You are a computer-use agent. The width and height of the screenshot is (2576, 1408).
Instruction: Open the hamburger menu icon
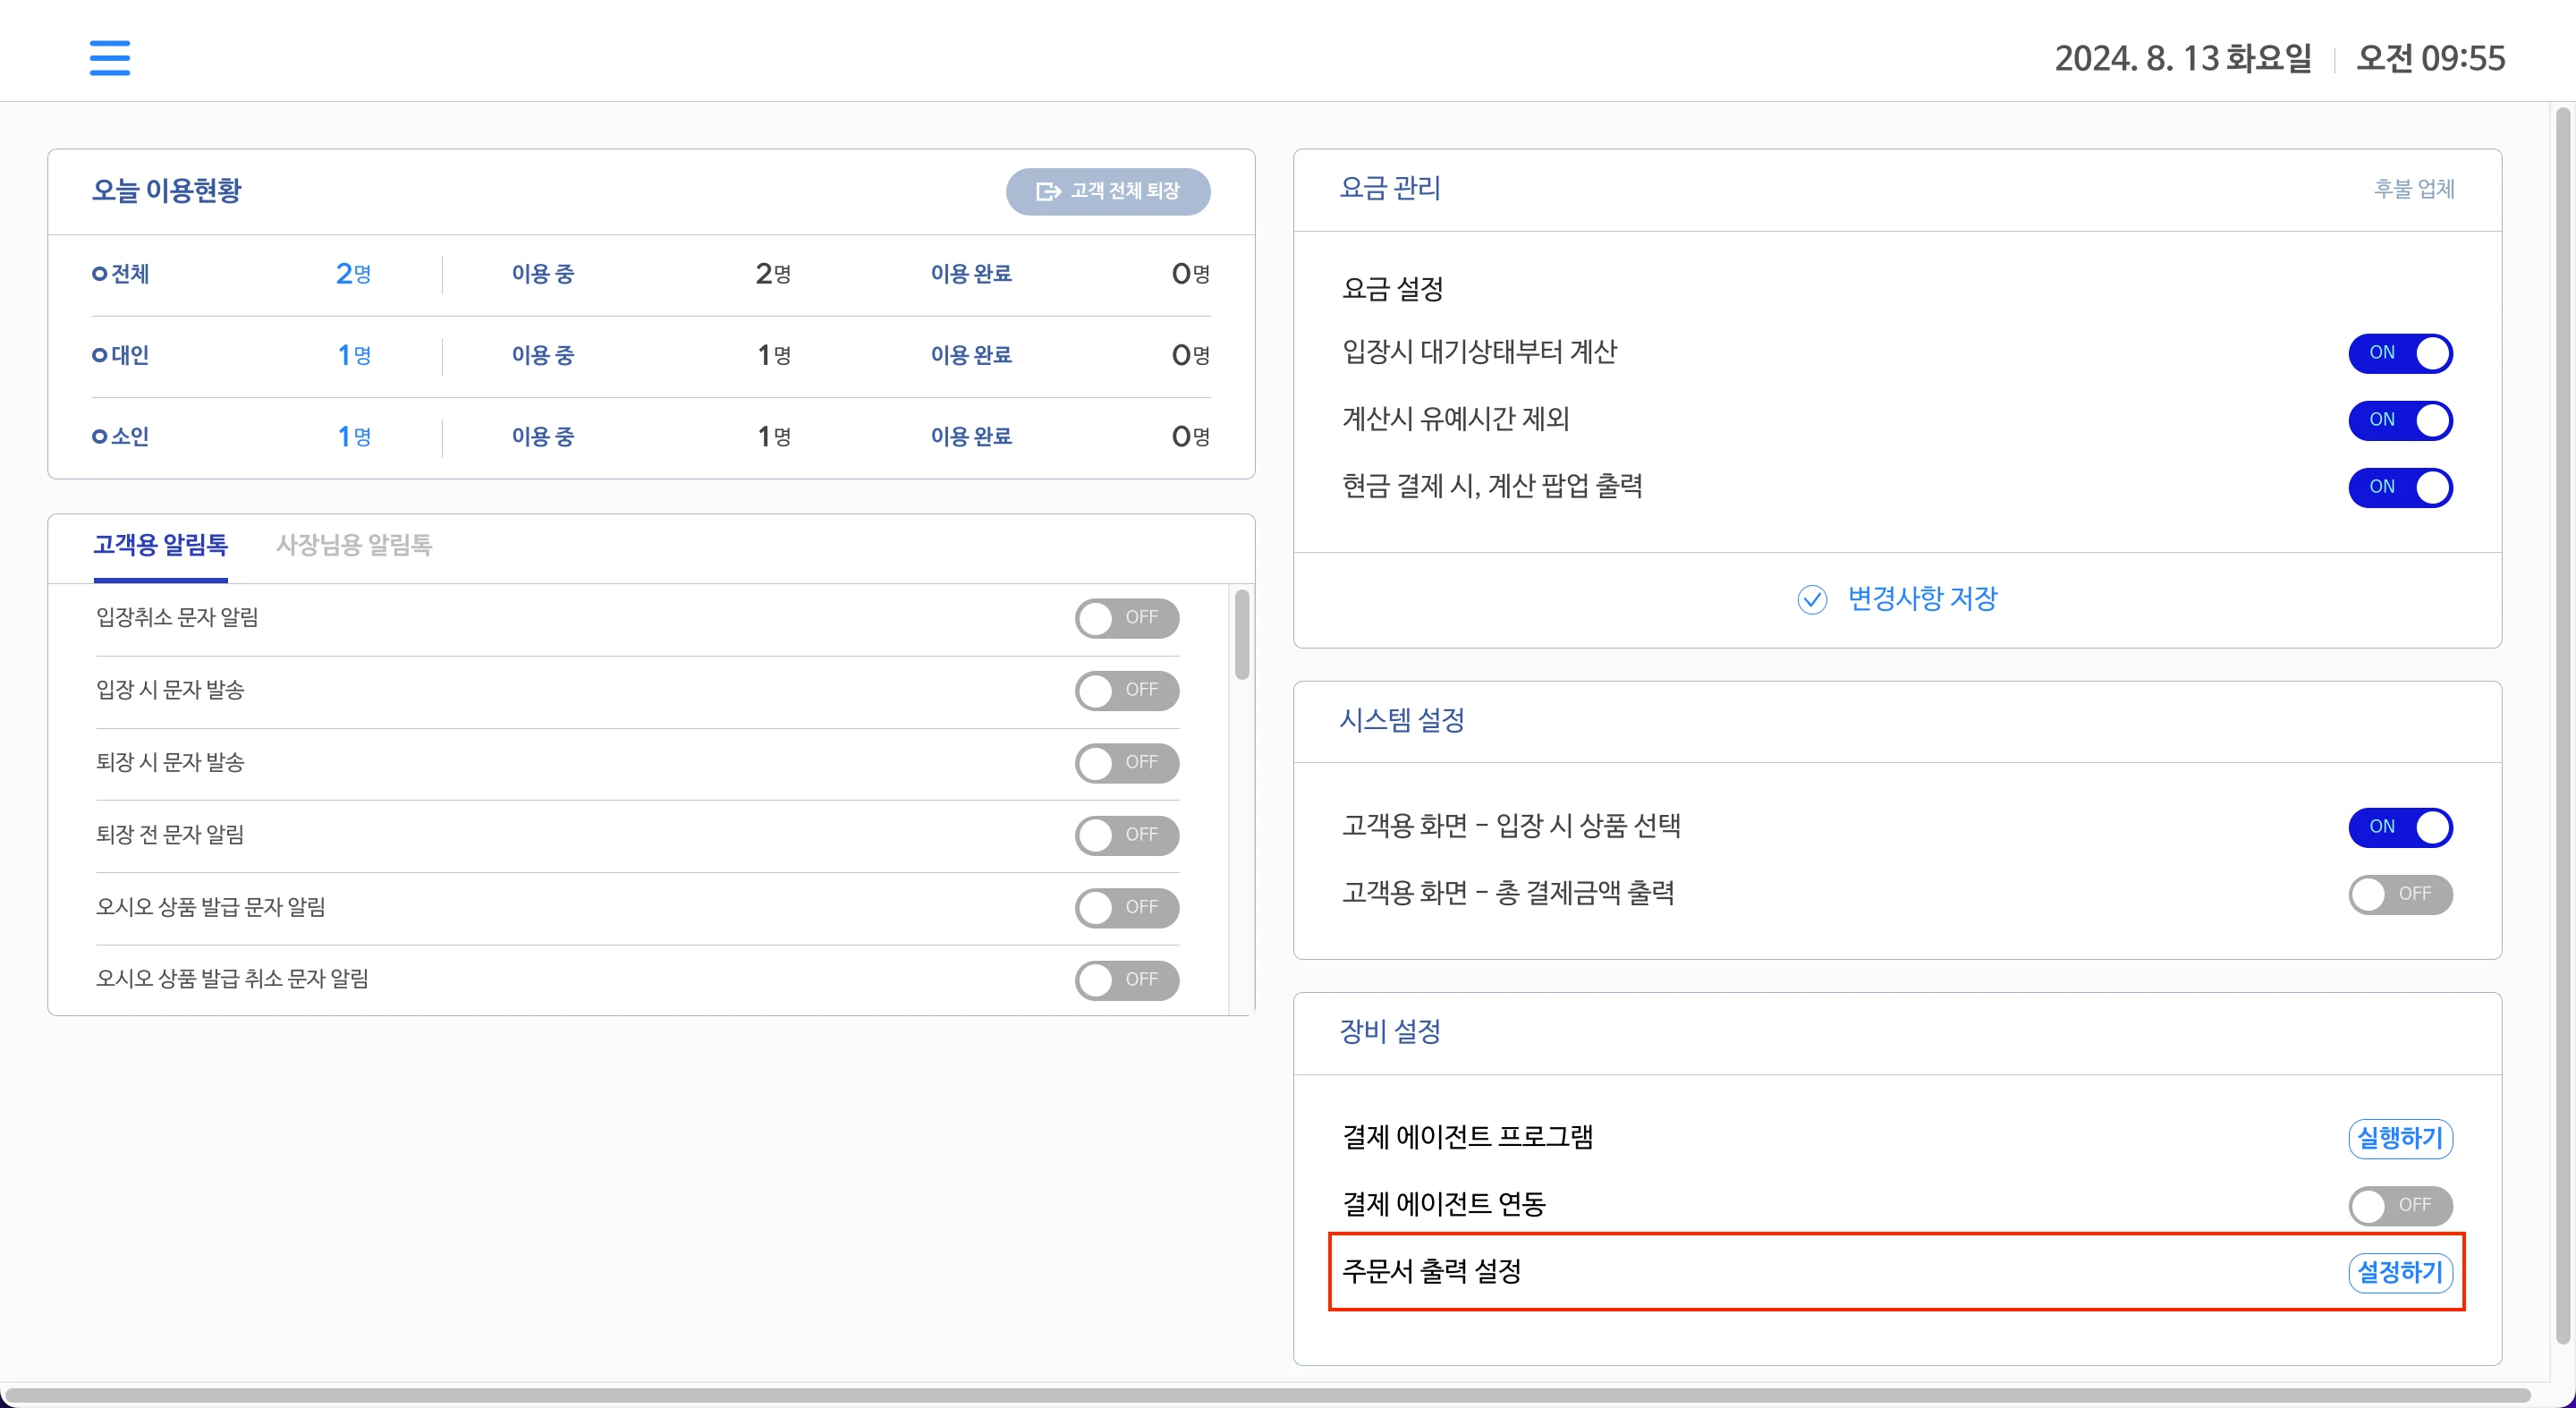coord(110,58)
